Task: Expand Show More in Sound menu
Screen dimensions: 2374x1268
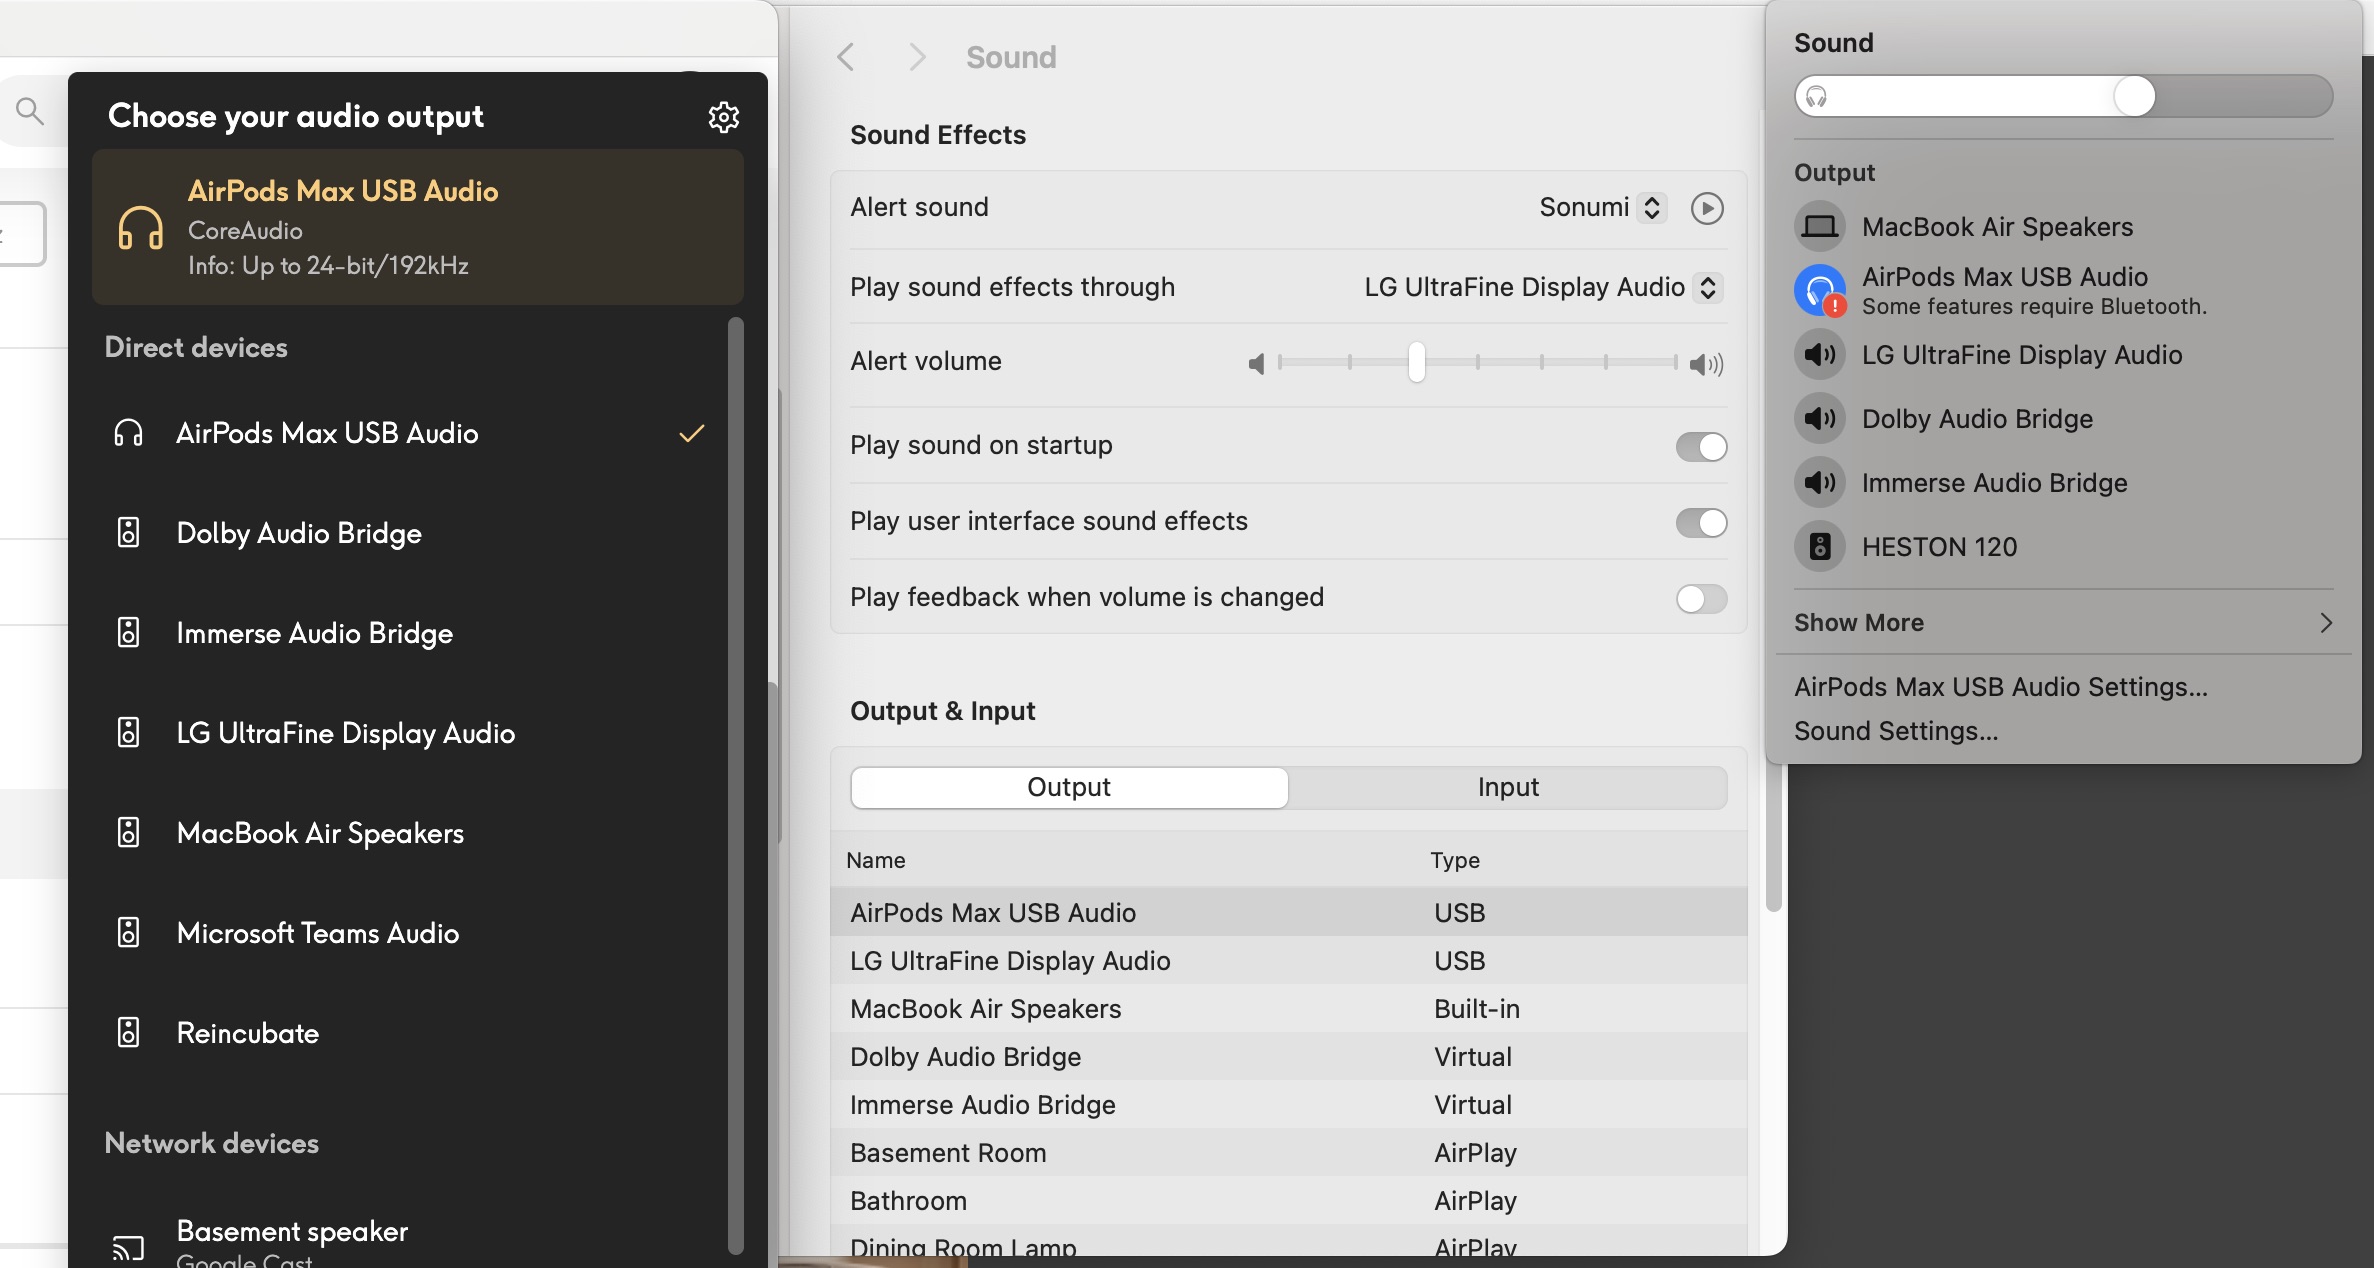Action: click(x=2063, y=623)
